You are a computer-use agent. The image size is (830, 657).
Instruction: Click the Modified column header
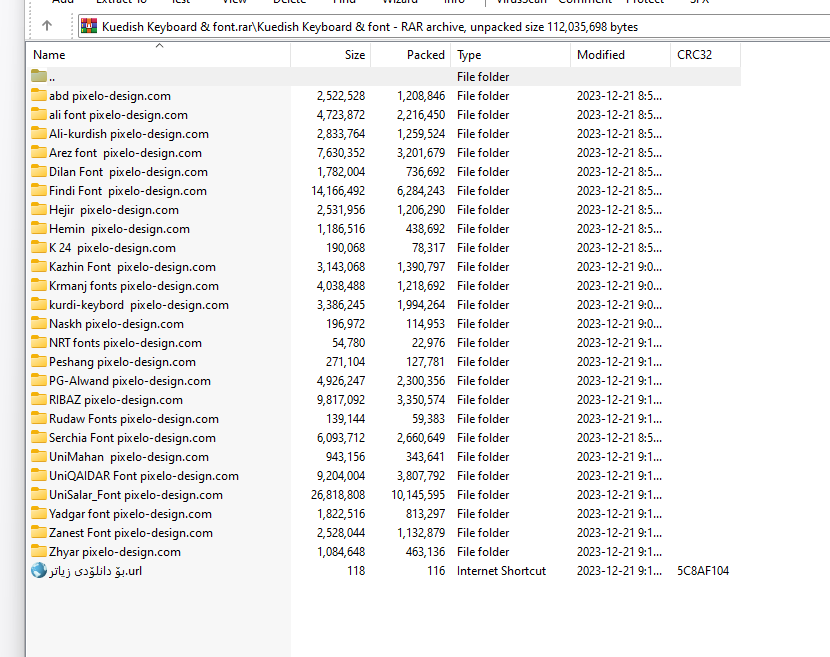pos(620,55)
